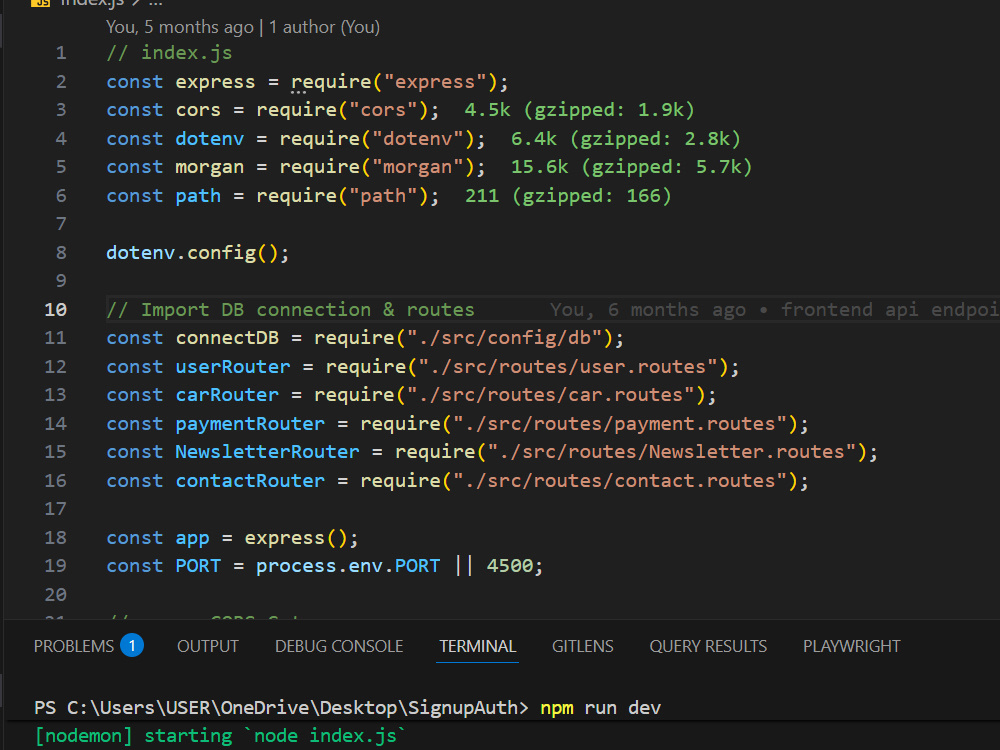Click require("express") on line 2
This screenshot has height=750, width=1000.
[x=393, y=82]
